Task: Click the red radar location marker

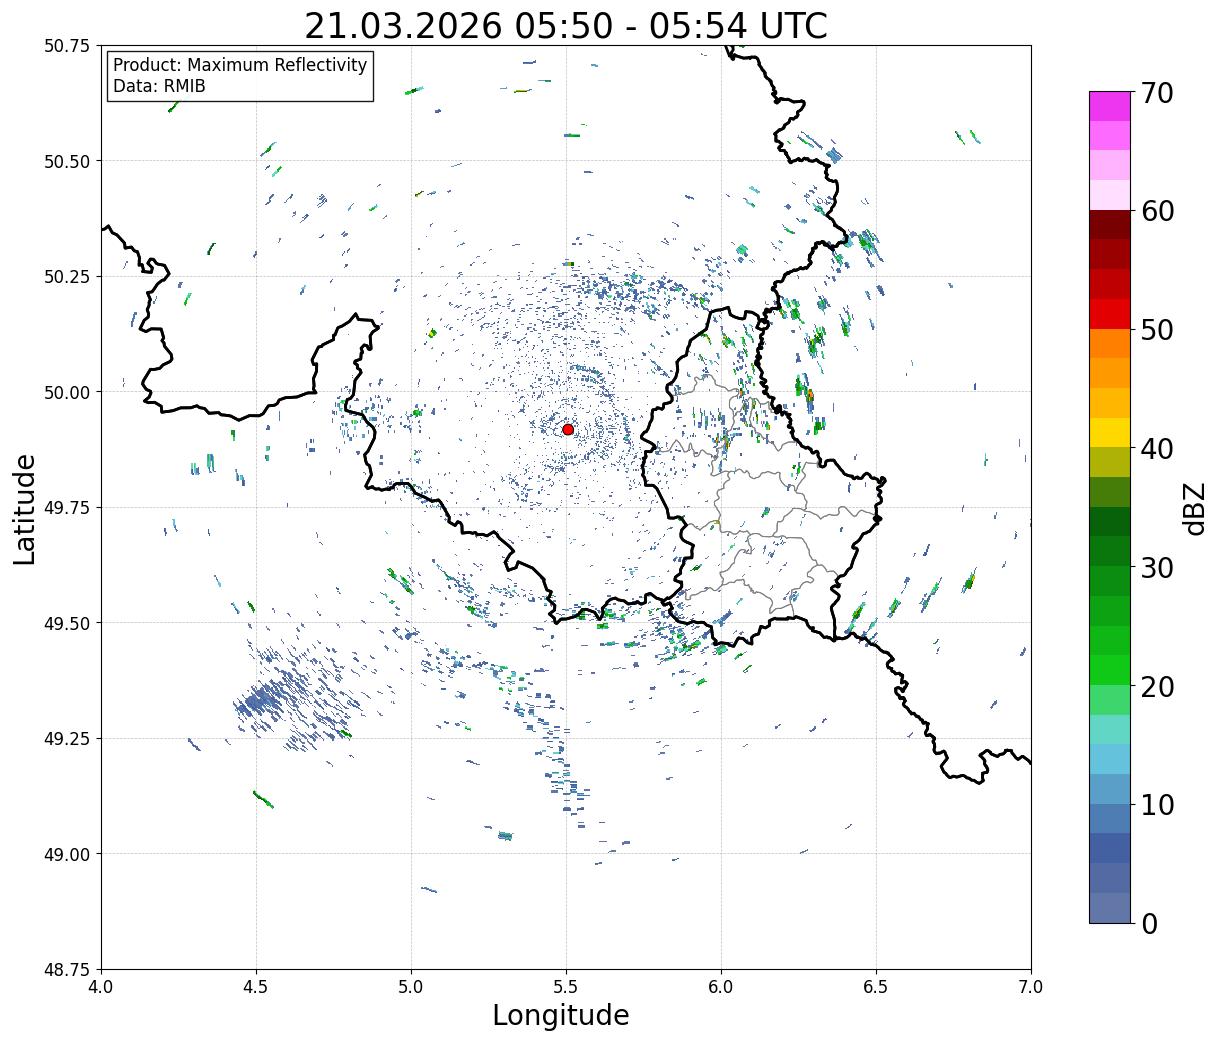Action: tap(568, 429)
